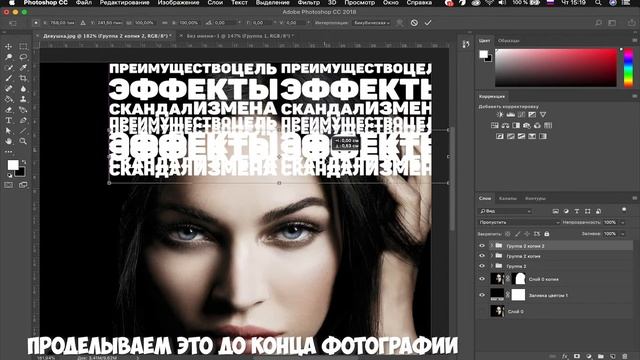Select the History Brush tool

pos(23,110)
